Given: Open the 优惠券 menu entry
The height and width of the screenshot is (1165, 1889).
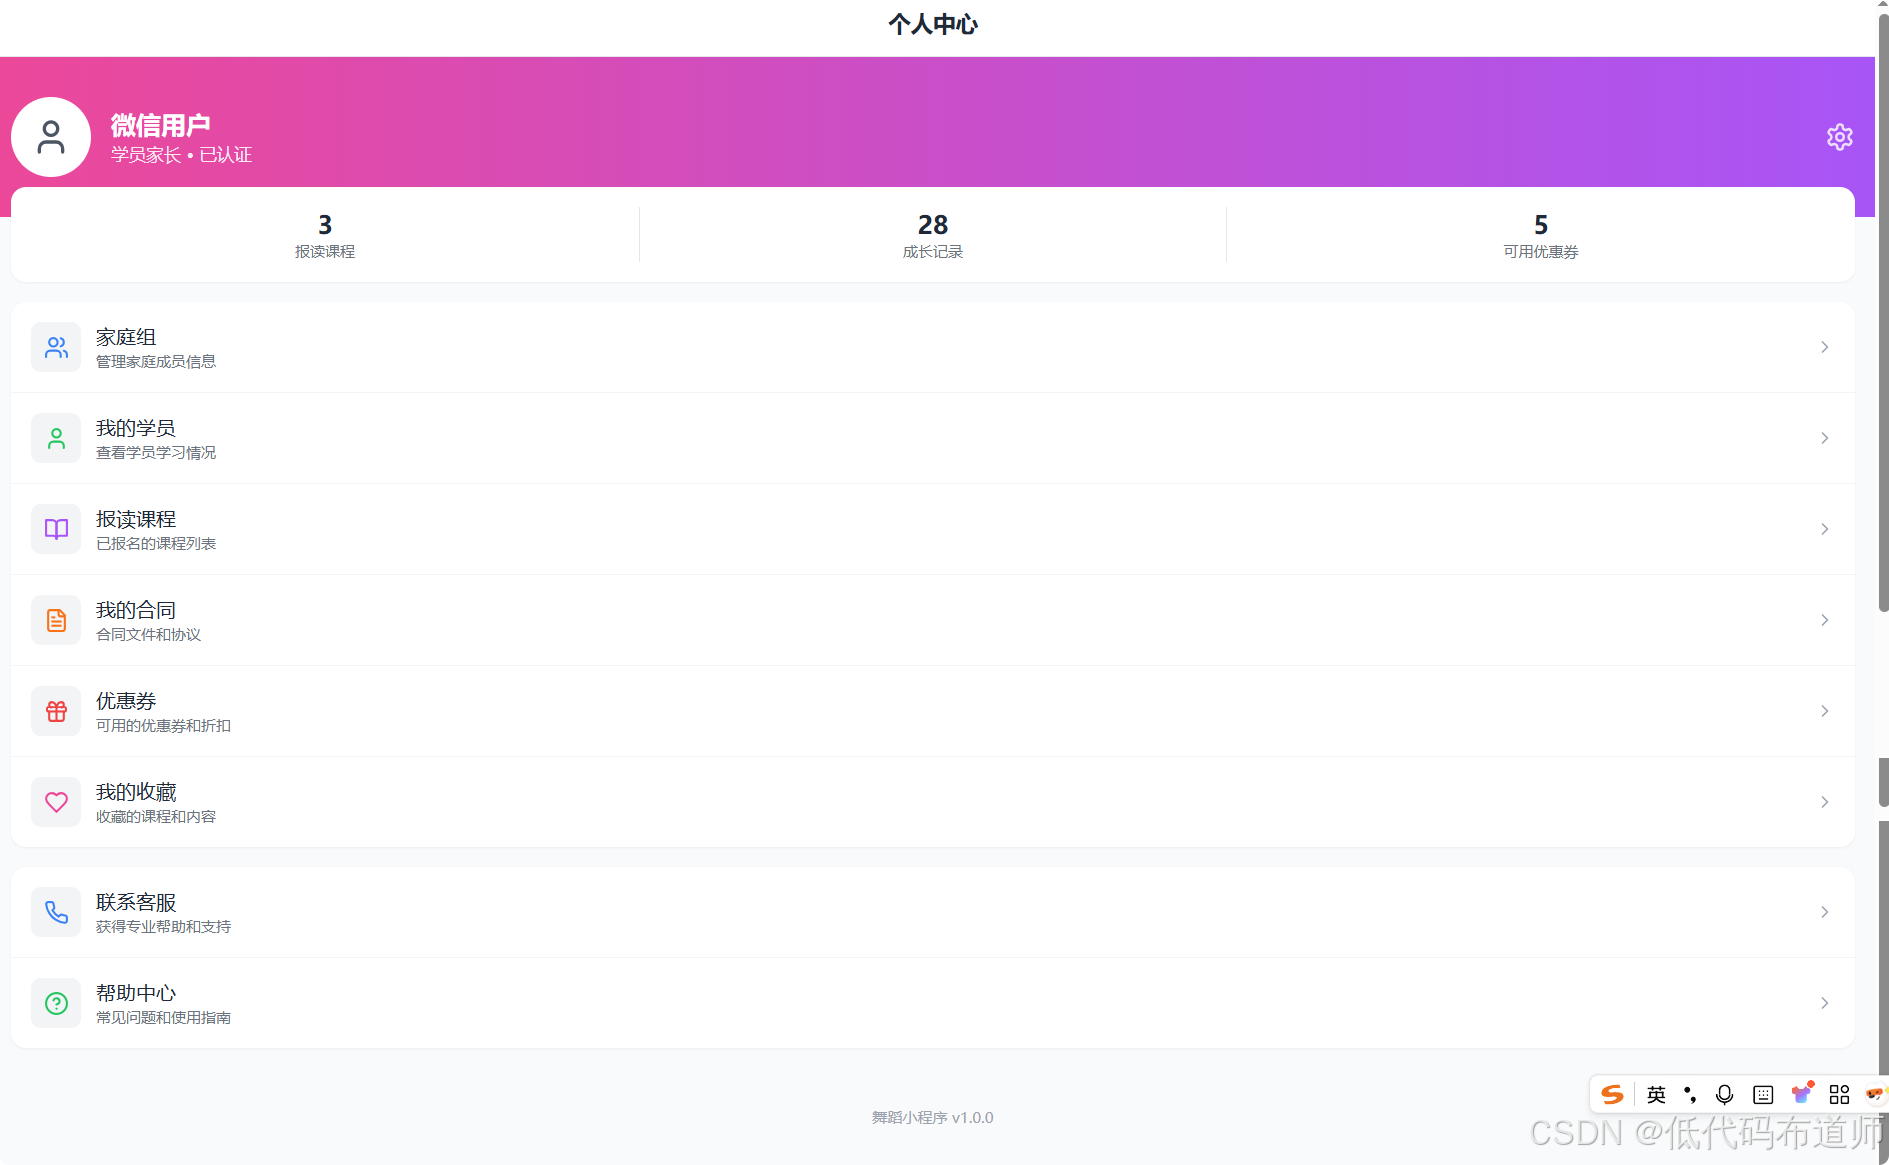Looking at the screenshot, I should click(x=932, y=711).
